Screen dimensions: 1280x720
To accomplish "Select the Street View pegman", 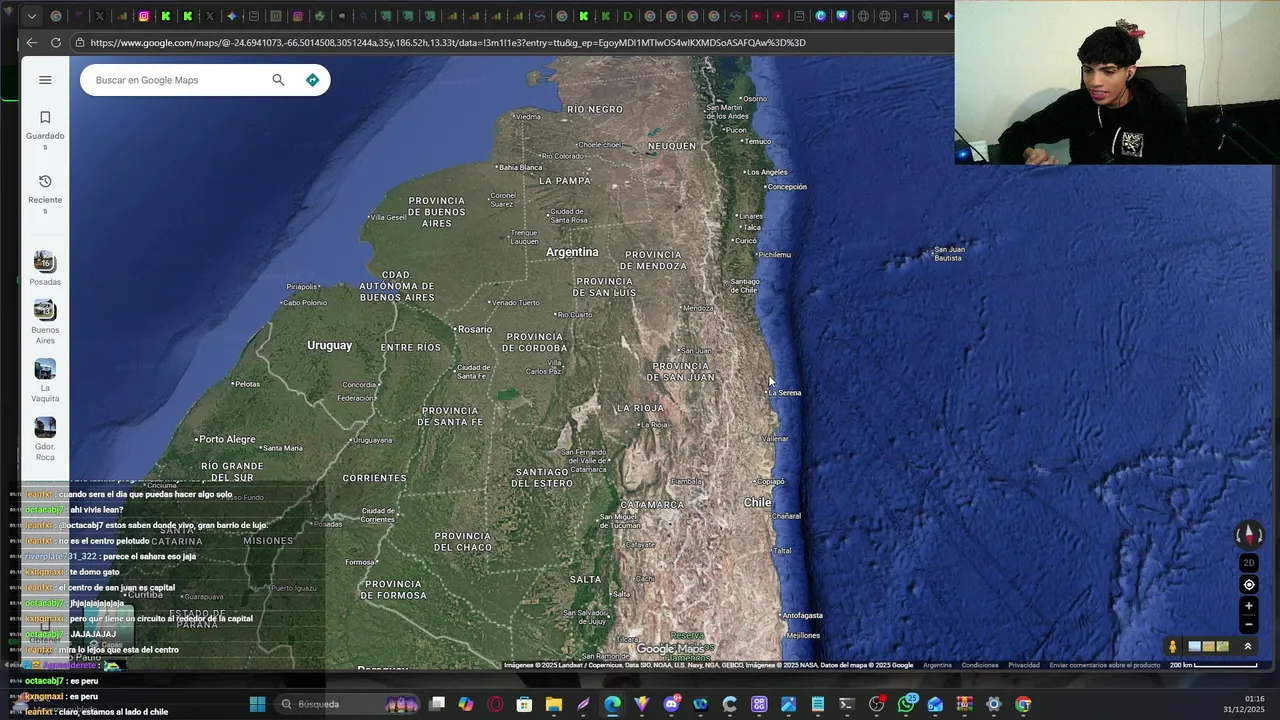I will point(1173,646).
